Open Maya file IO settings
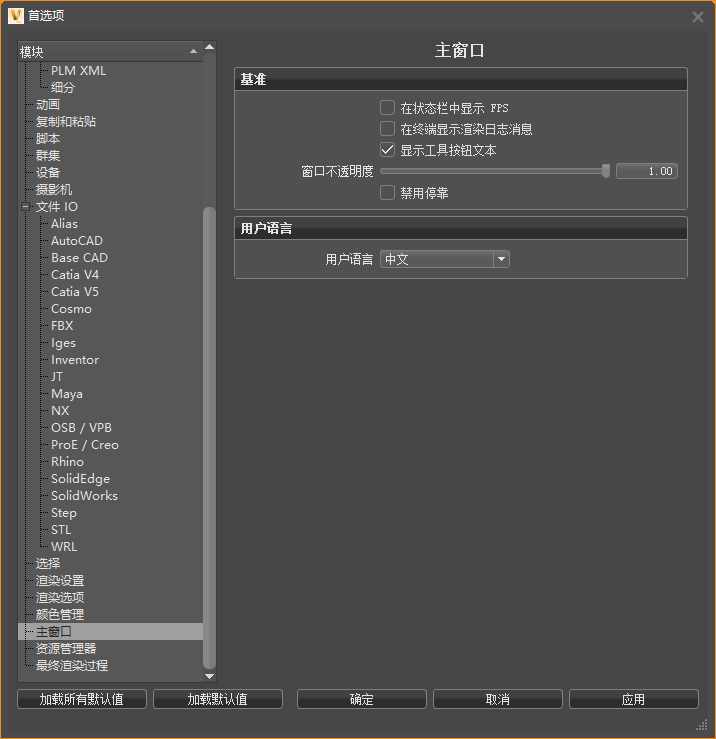The image size is (716, 739). [x=66, y=394]
